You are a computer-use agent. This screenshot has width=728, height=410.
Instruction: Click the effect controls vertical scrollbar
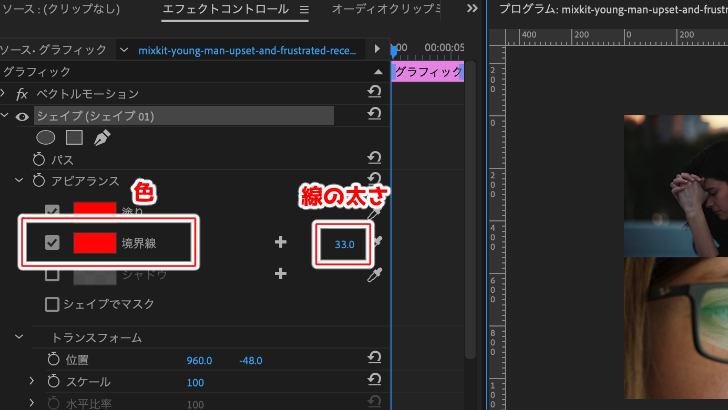click(470, 209)
